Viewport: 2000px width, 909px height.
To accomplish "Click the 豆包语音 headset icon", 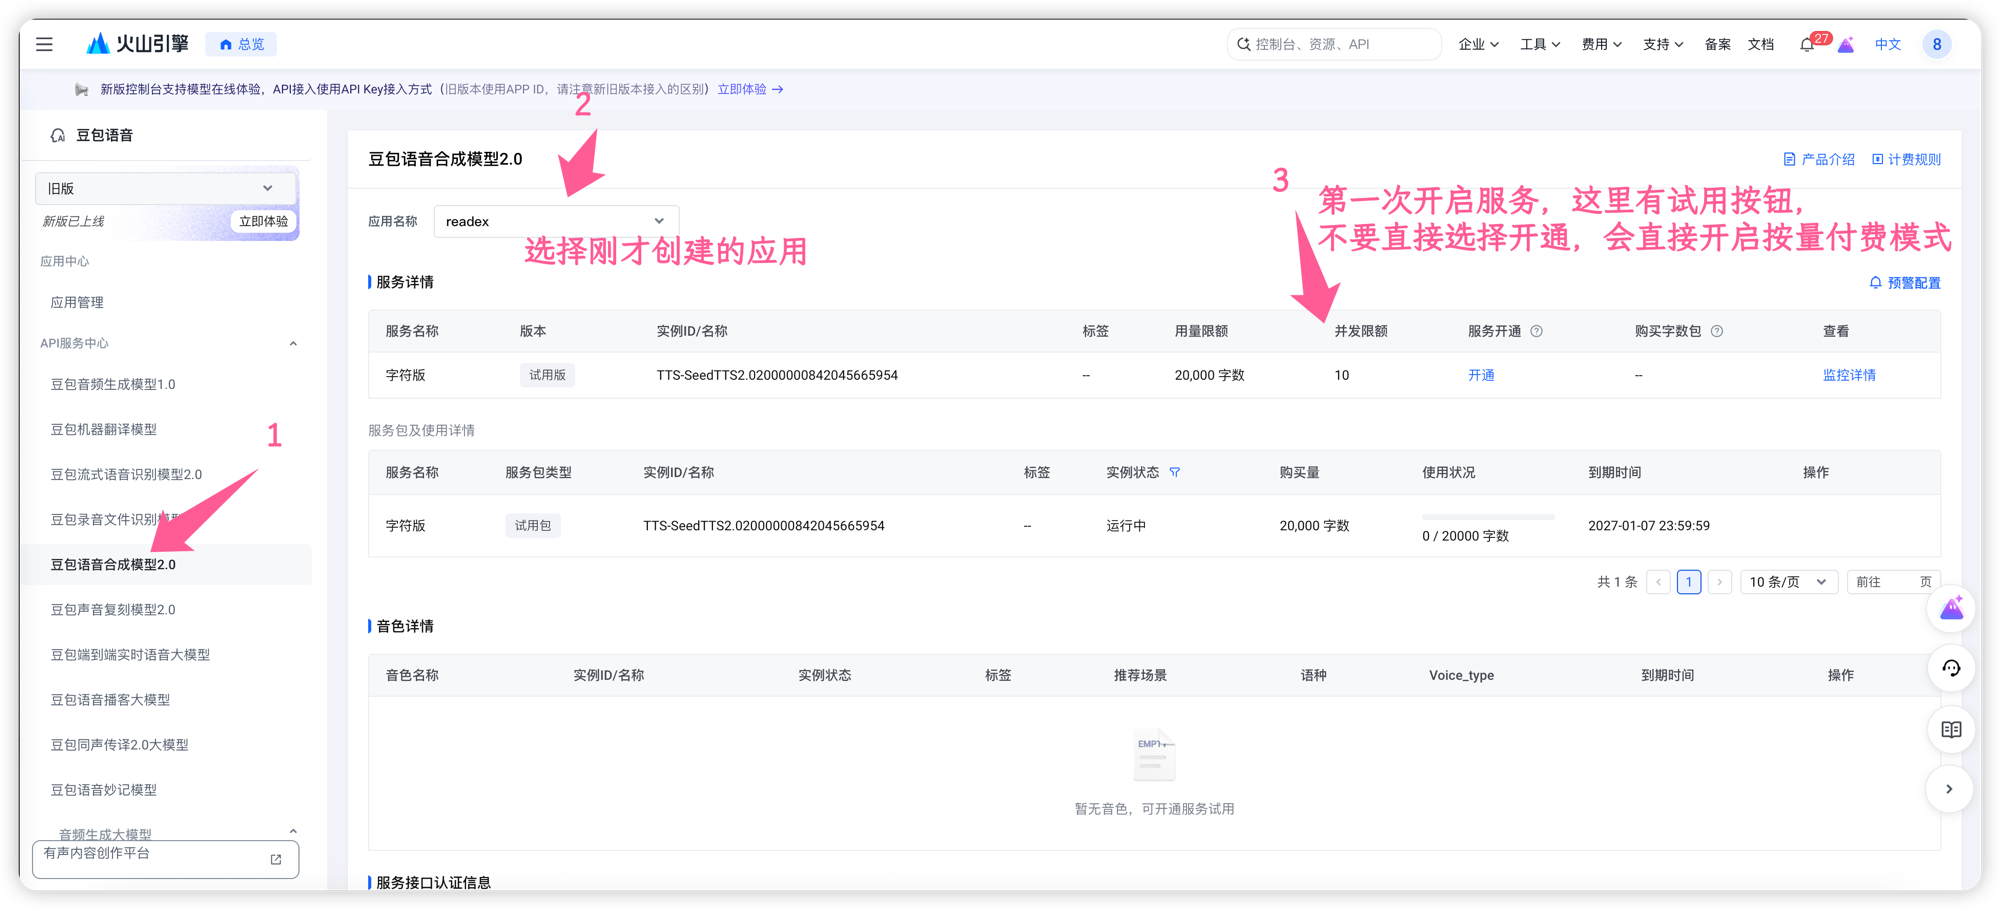I will 58,135.
